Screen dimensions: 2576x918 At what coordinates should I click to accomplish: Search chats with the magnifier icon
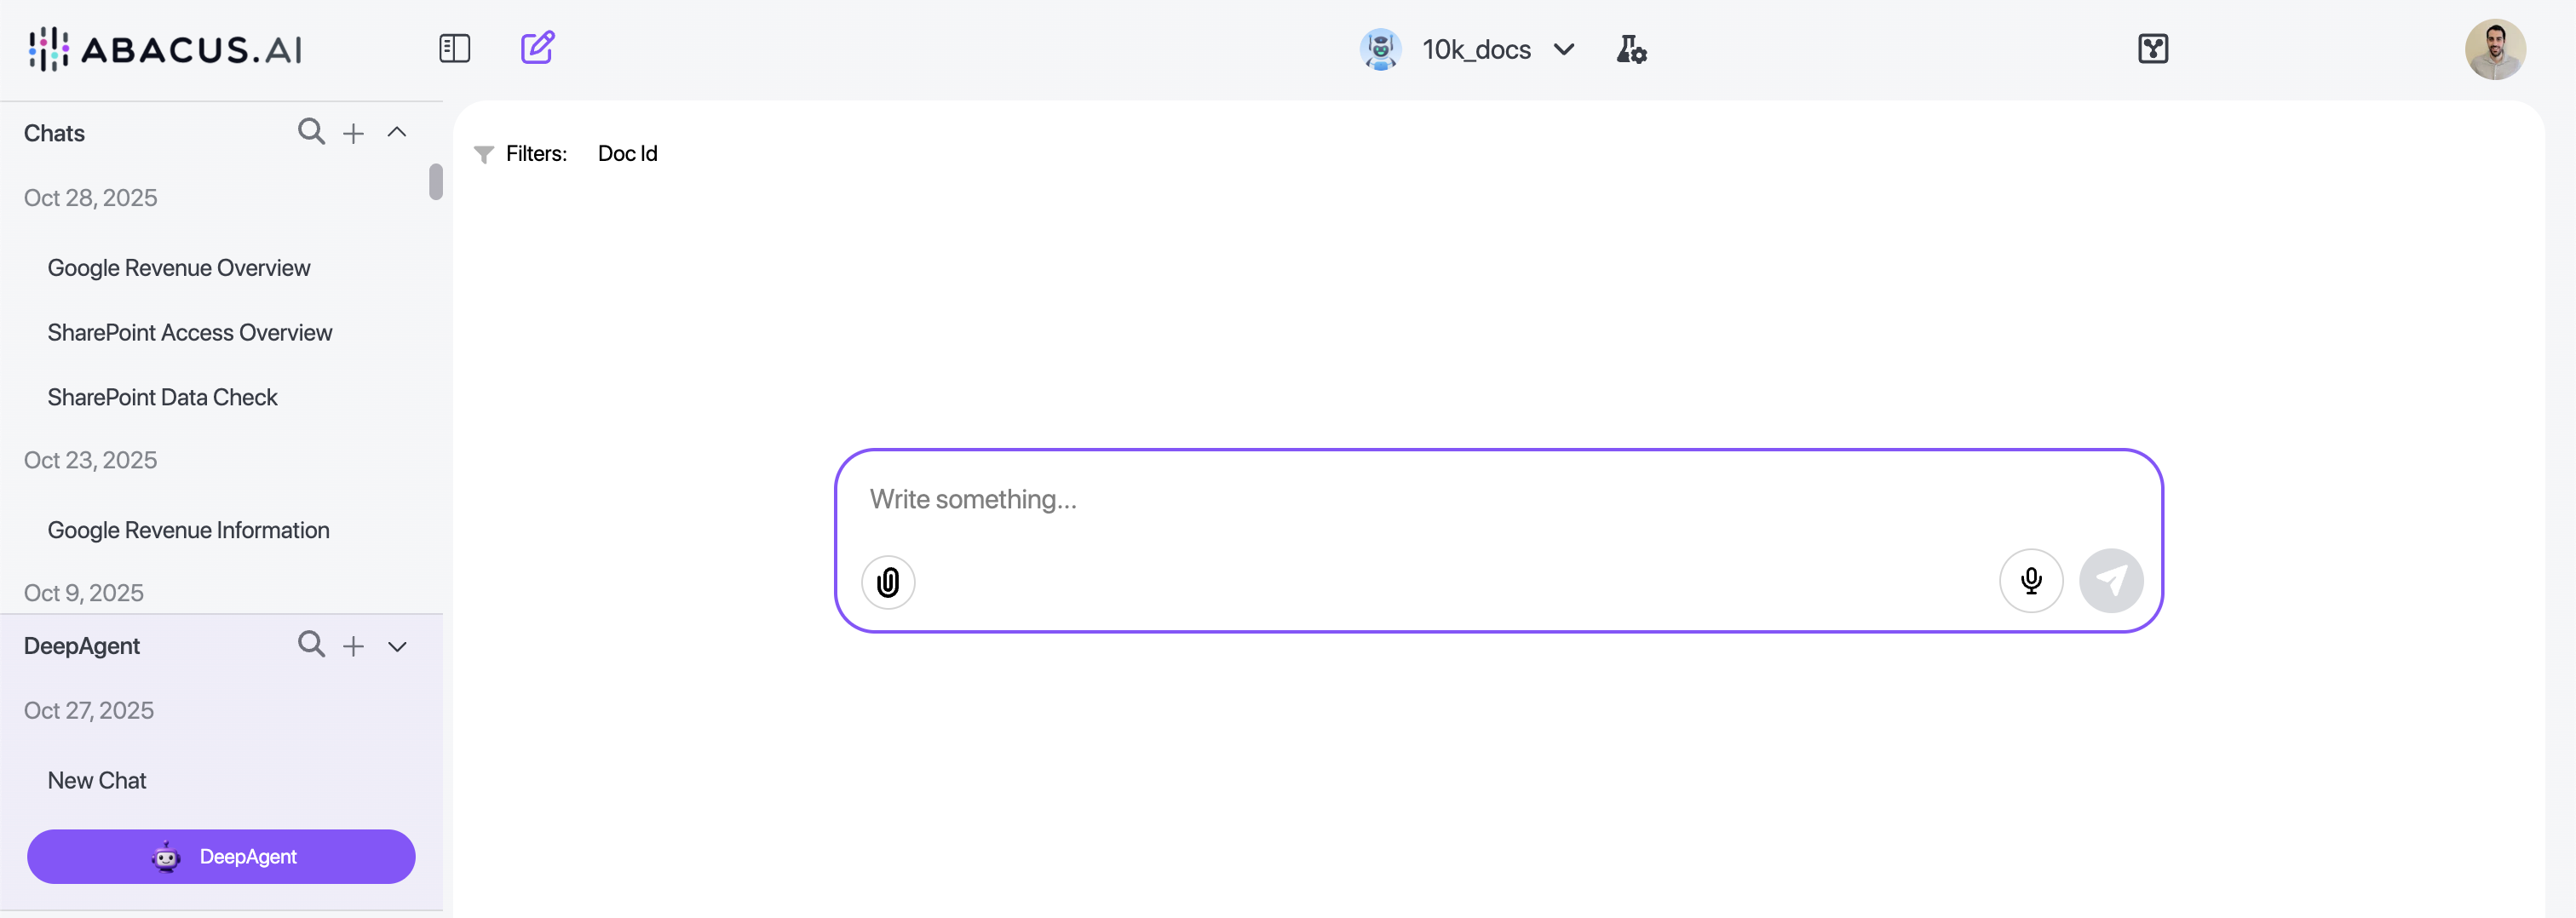(310, 131)
